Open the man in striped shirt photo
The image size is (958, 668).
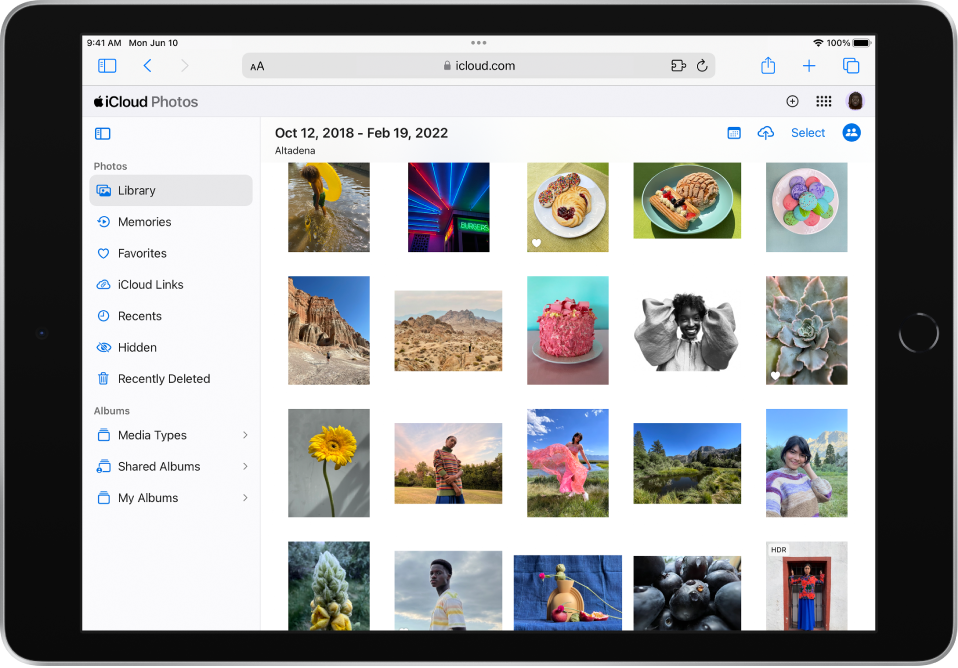click(448, 590)
